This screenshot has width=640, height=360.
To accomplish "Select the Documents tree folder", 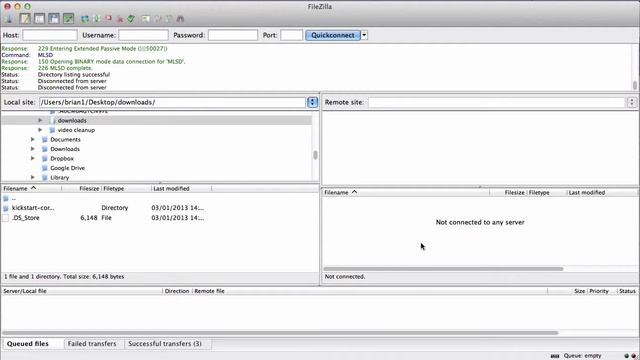I will [65, 139].
